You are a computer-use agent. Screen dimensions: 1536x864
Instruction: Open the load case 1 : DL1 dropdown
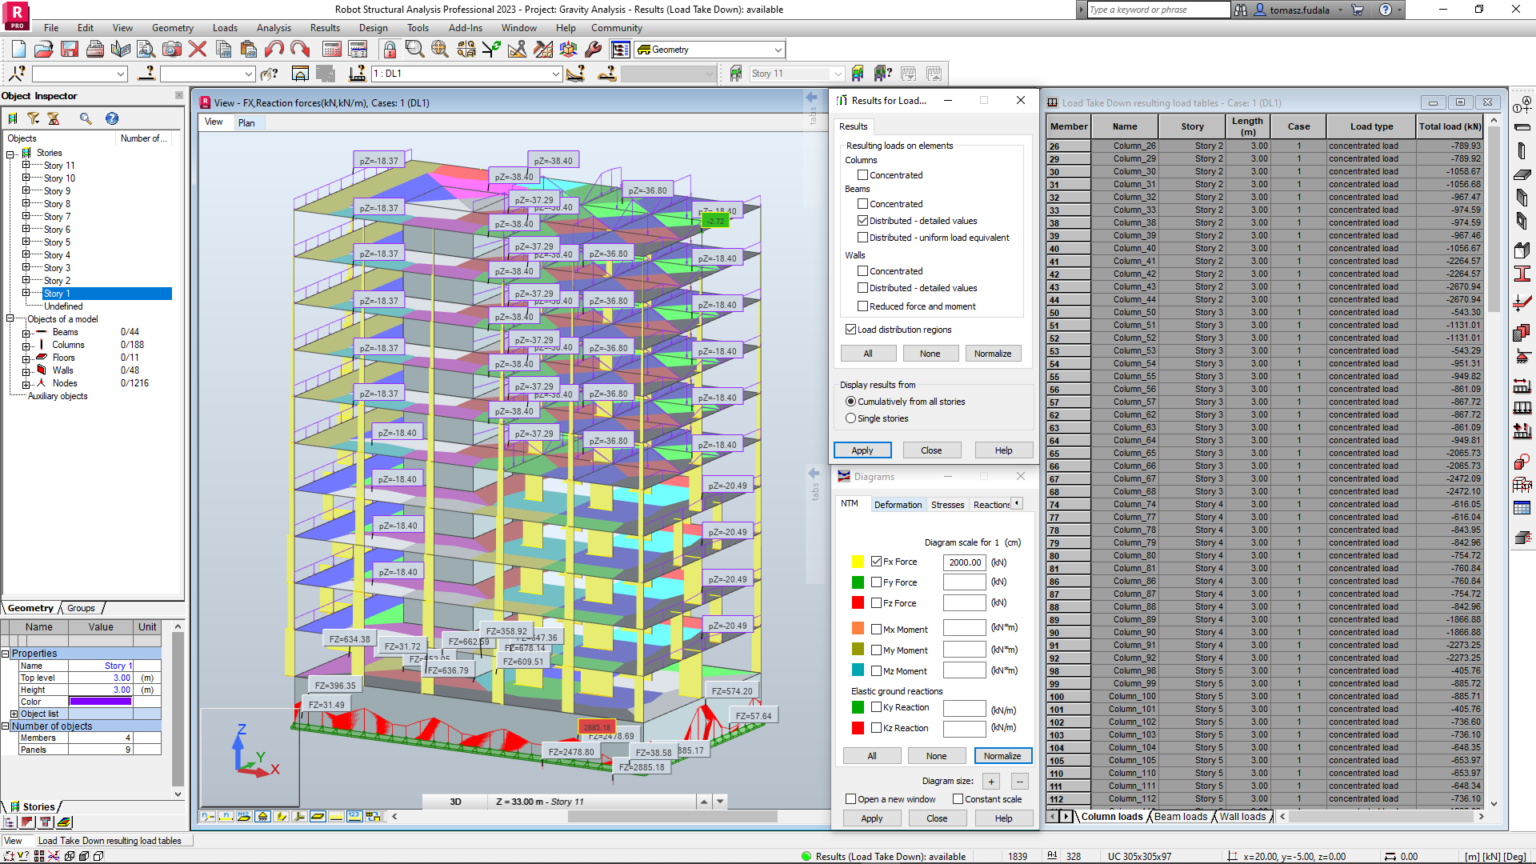[555, 74]
